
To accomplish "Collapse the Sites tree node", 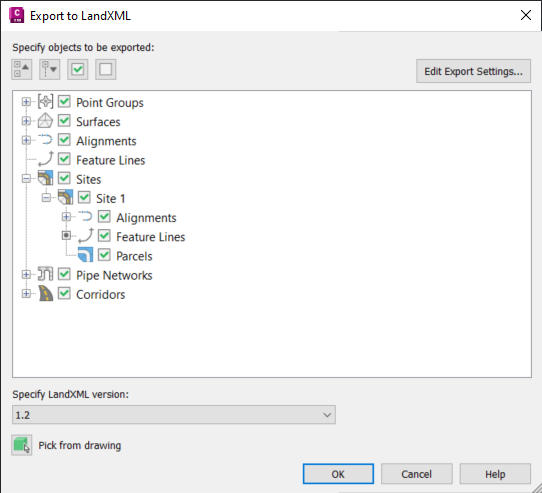I will pyautogui.click(x=26, y=178).
